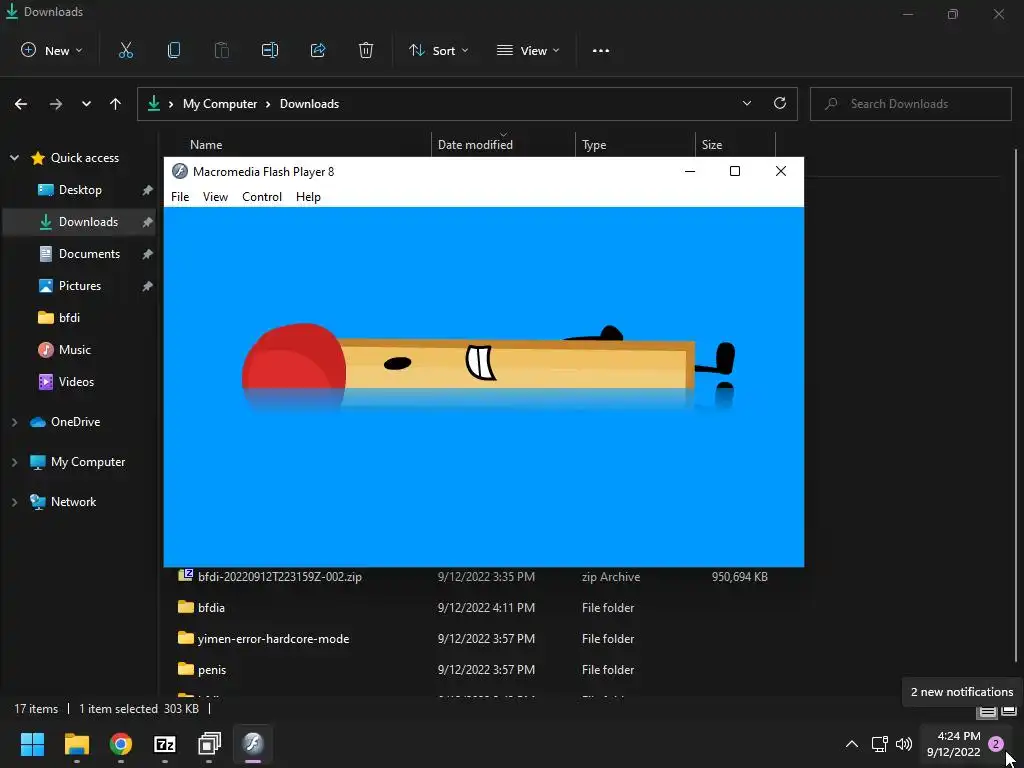Open the See more ellipsis menu

(601, 50)
